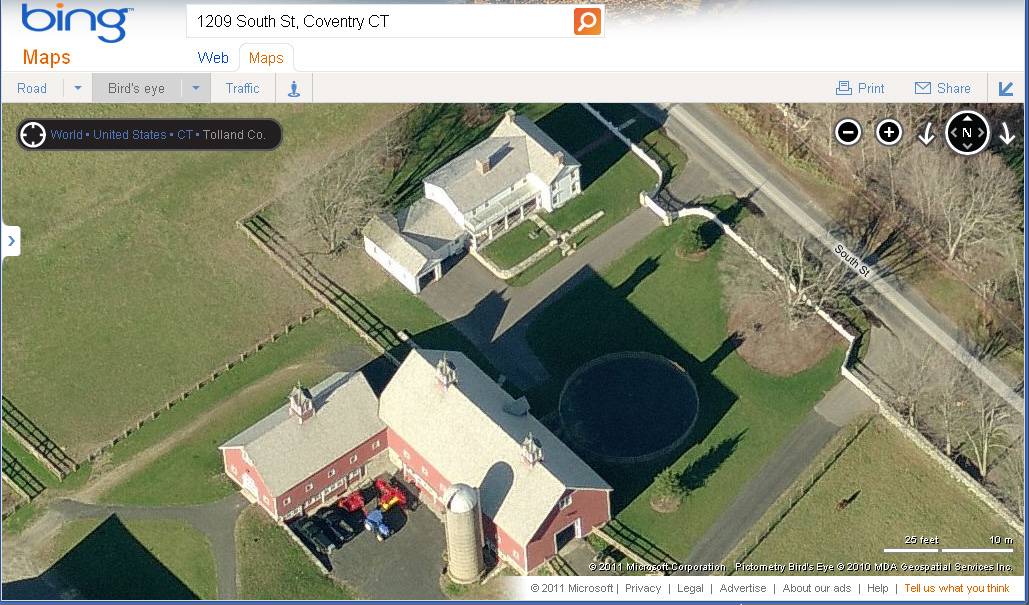This screenshot has height=605, width=1029.
Task: Rotate view using the left curved arrow
Action: point(926,135)
